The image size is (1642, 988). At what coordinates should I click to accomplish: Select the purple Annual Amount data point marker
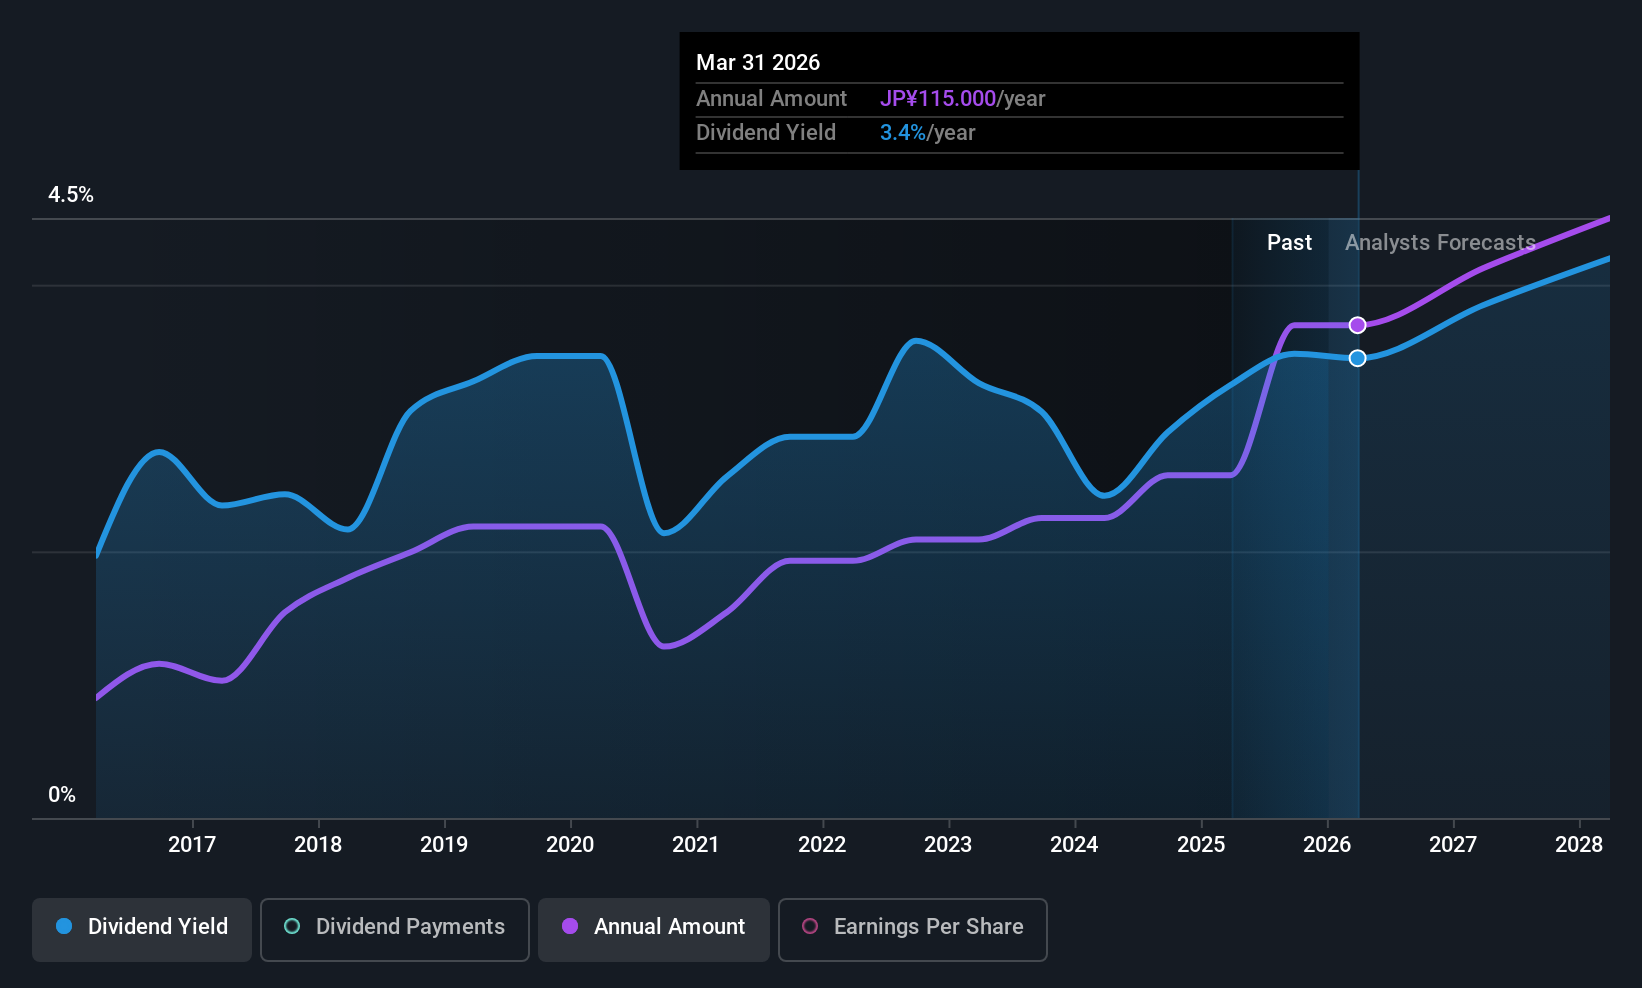tap(1357, 325)
